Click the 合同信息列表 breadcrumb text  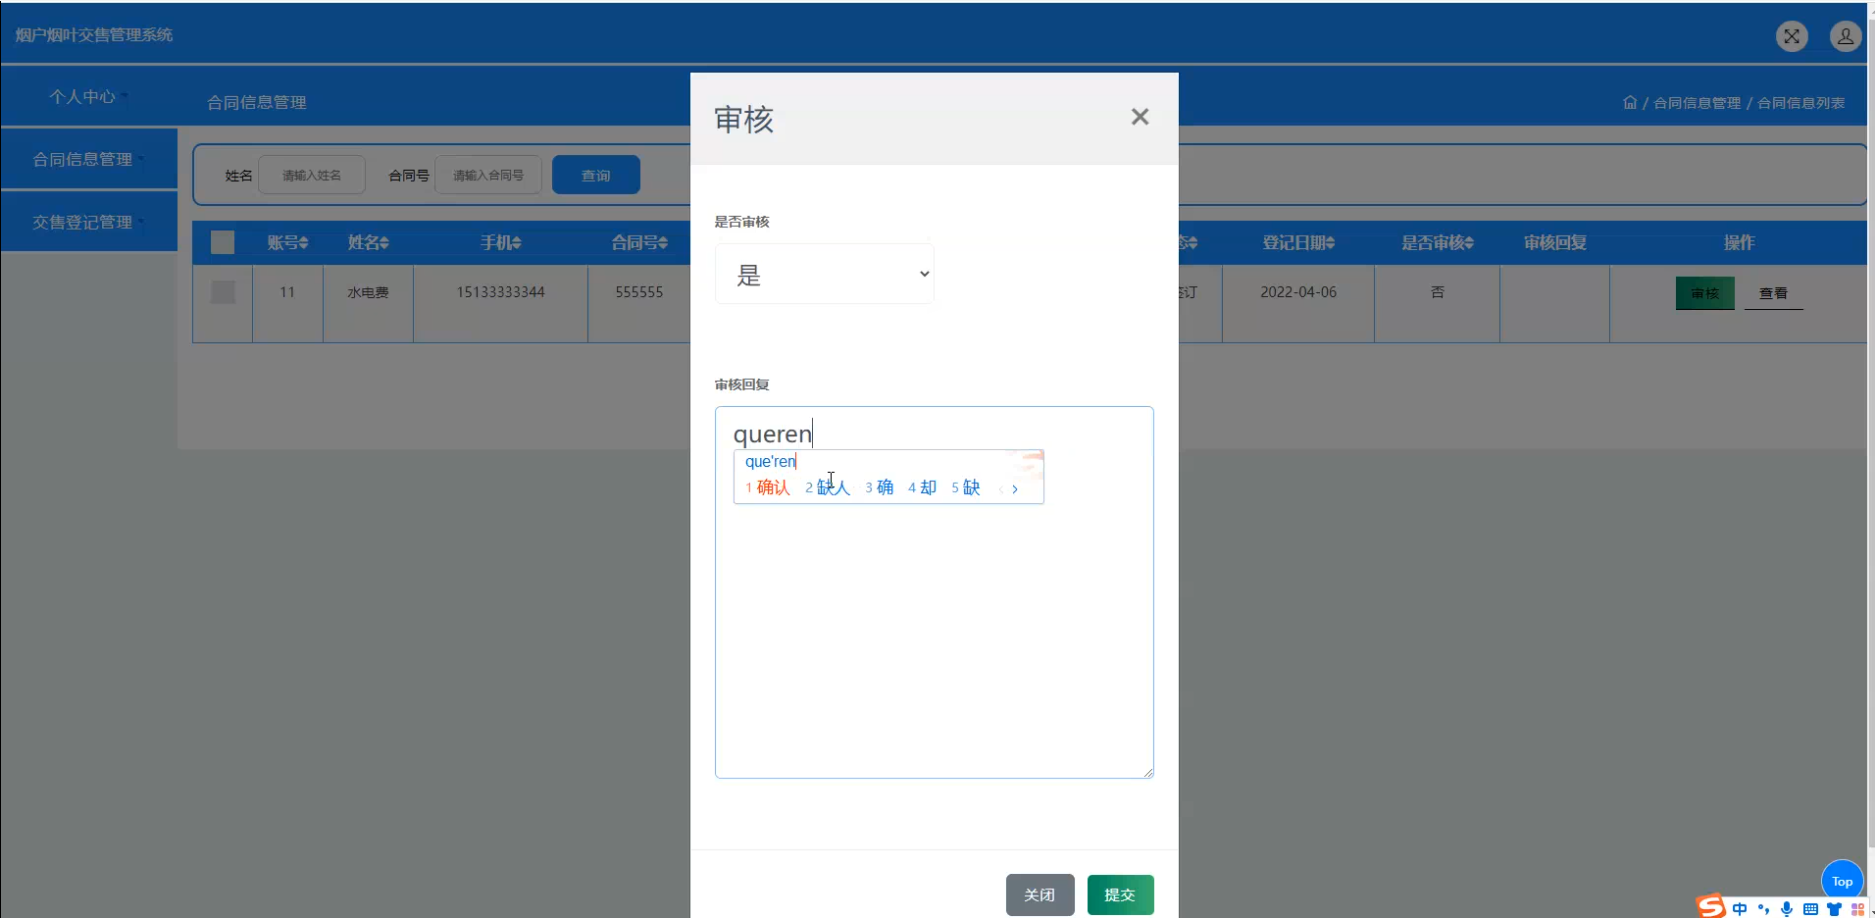tap(1801, 103)
